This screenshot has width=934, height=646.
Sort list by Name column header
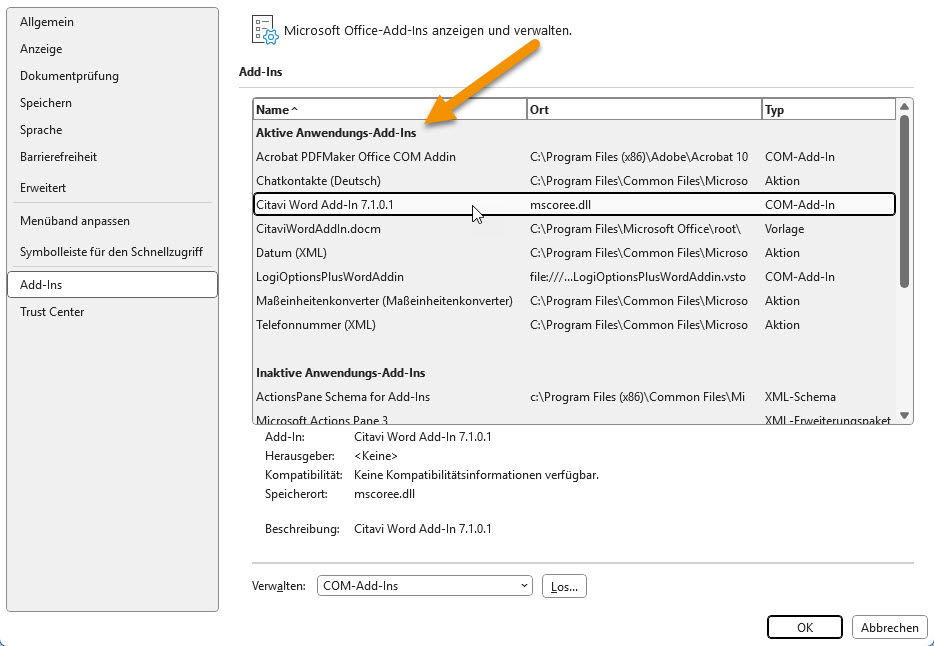point(389,110)
